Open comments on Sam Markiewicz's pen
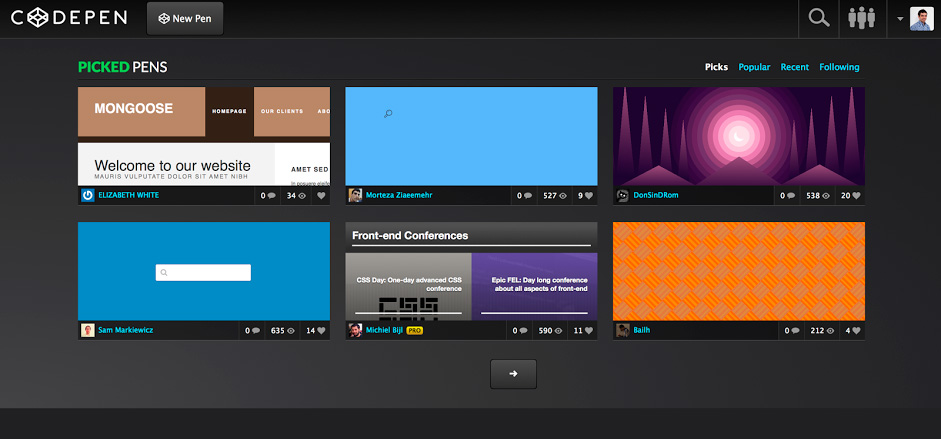Screen dimensions: 941x439 click(252, 330)
